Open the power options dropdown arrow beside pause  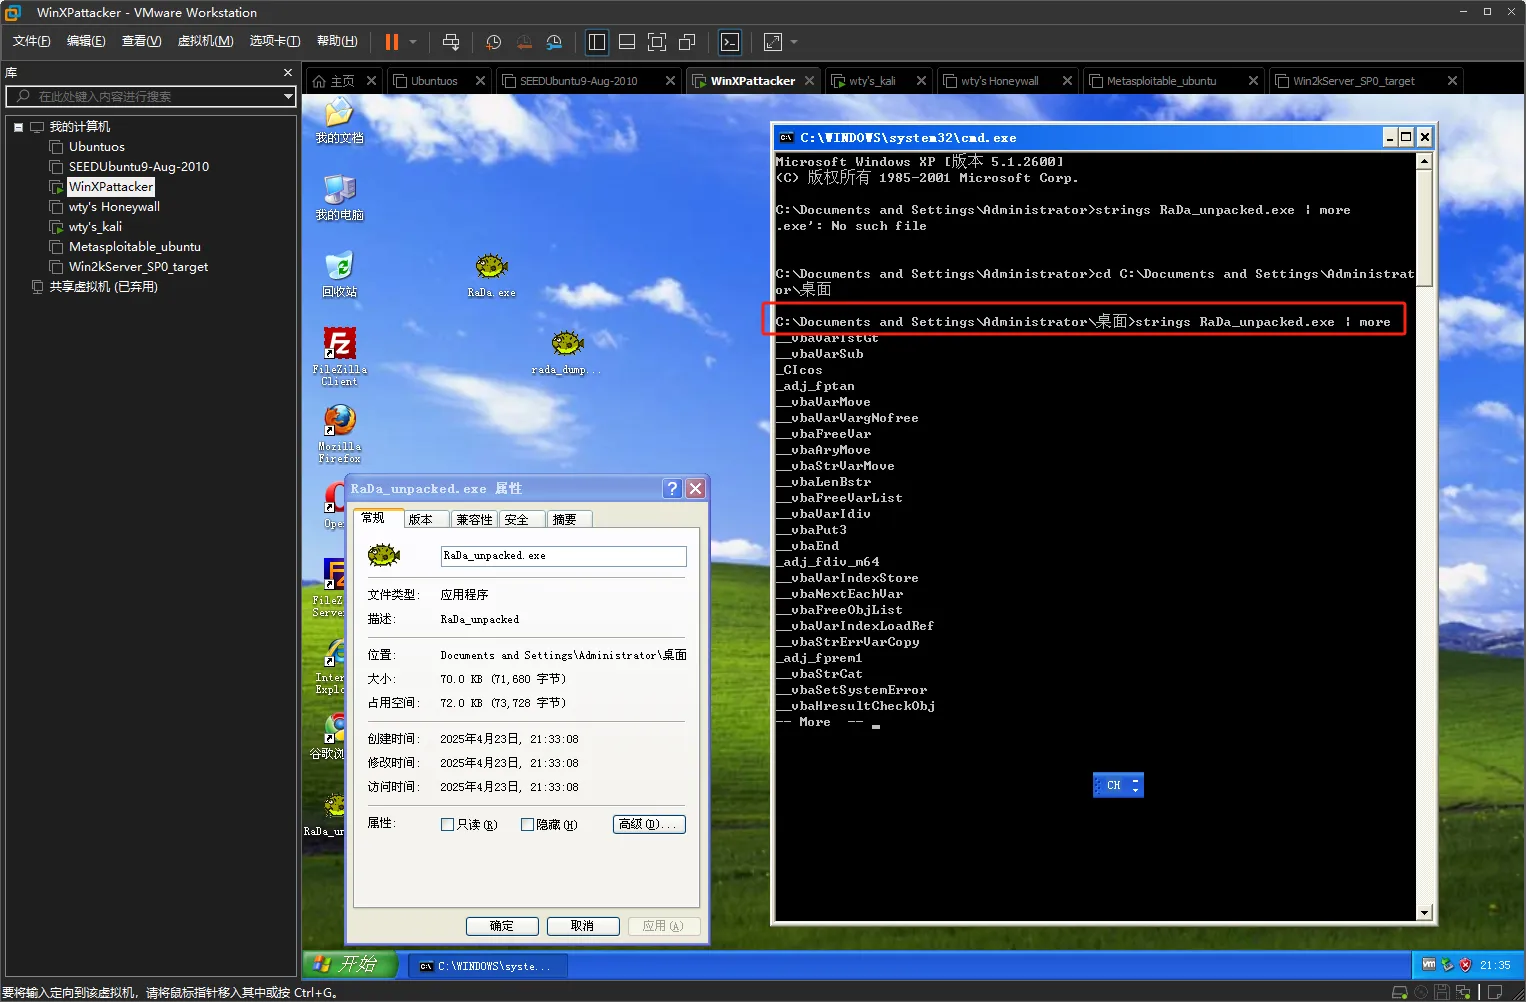413,42
